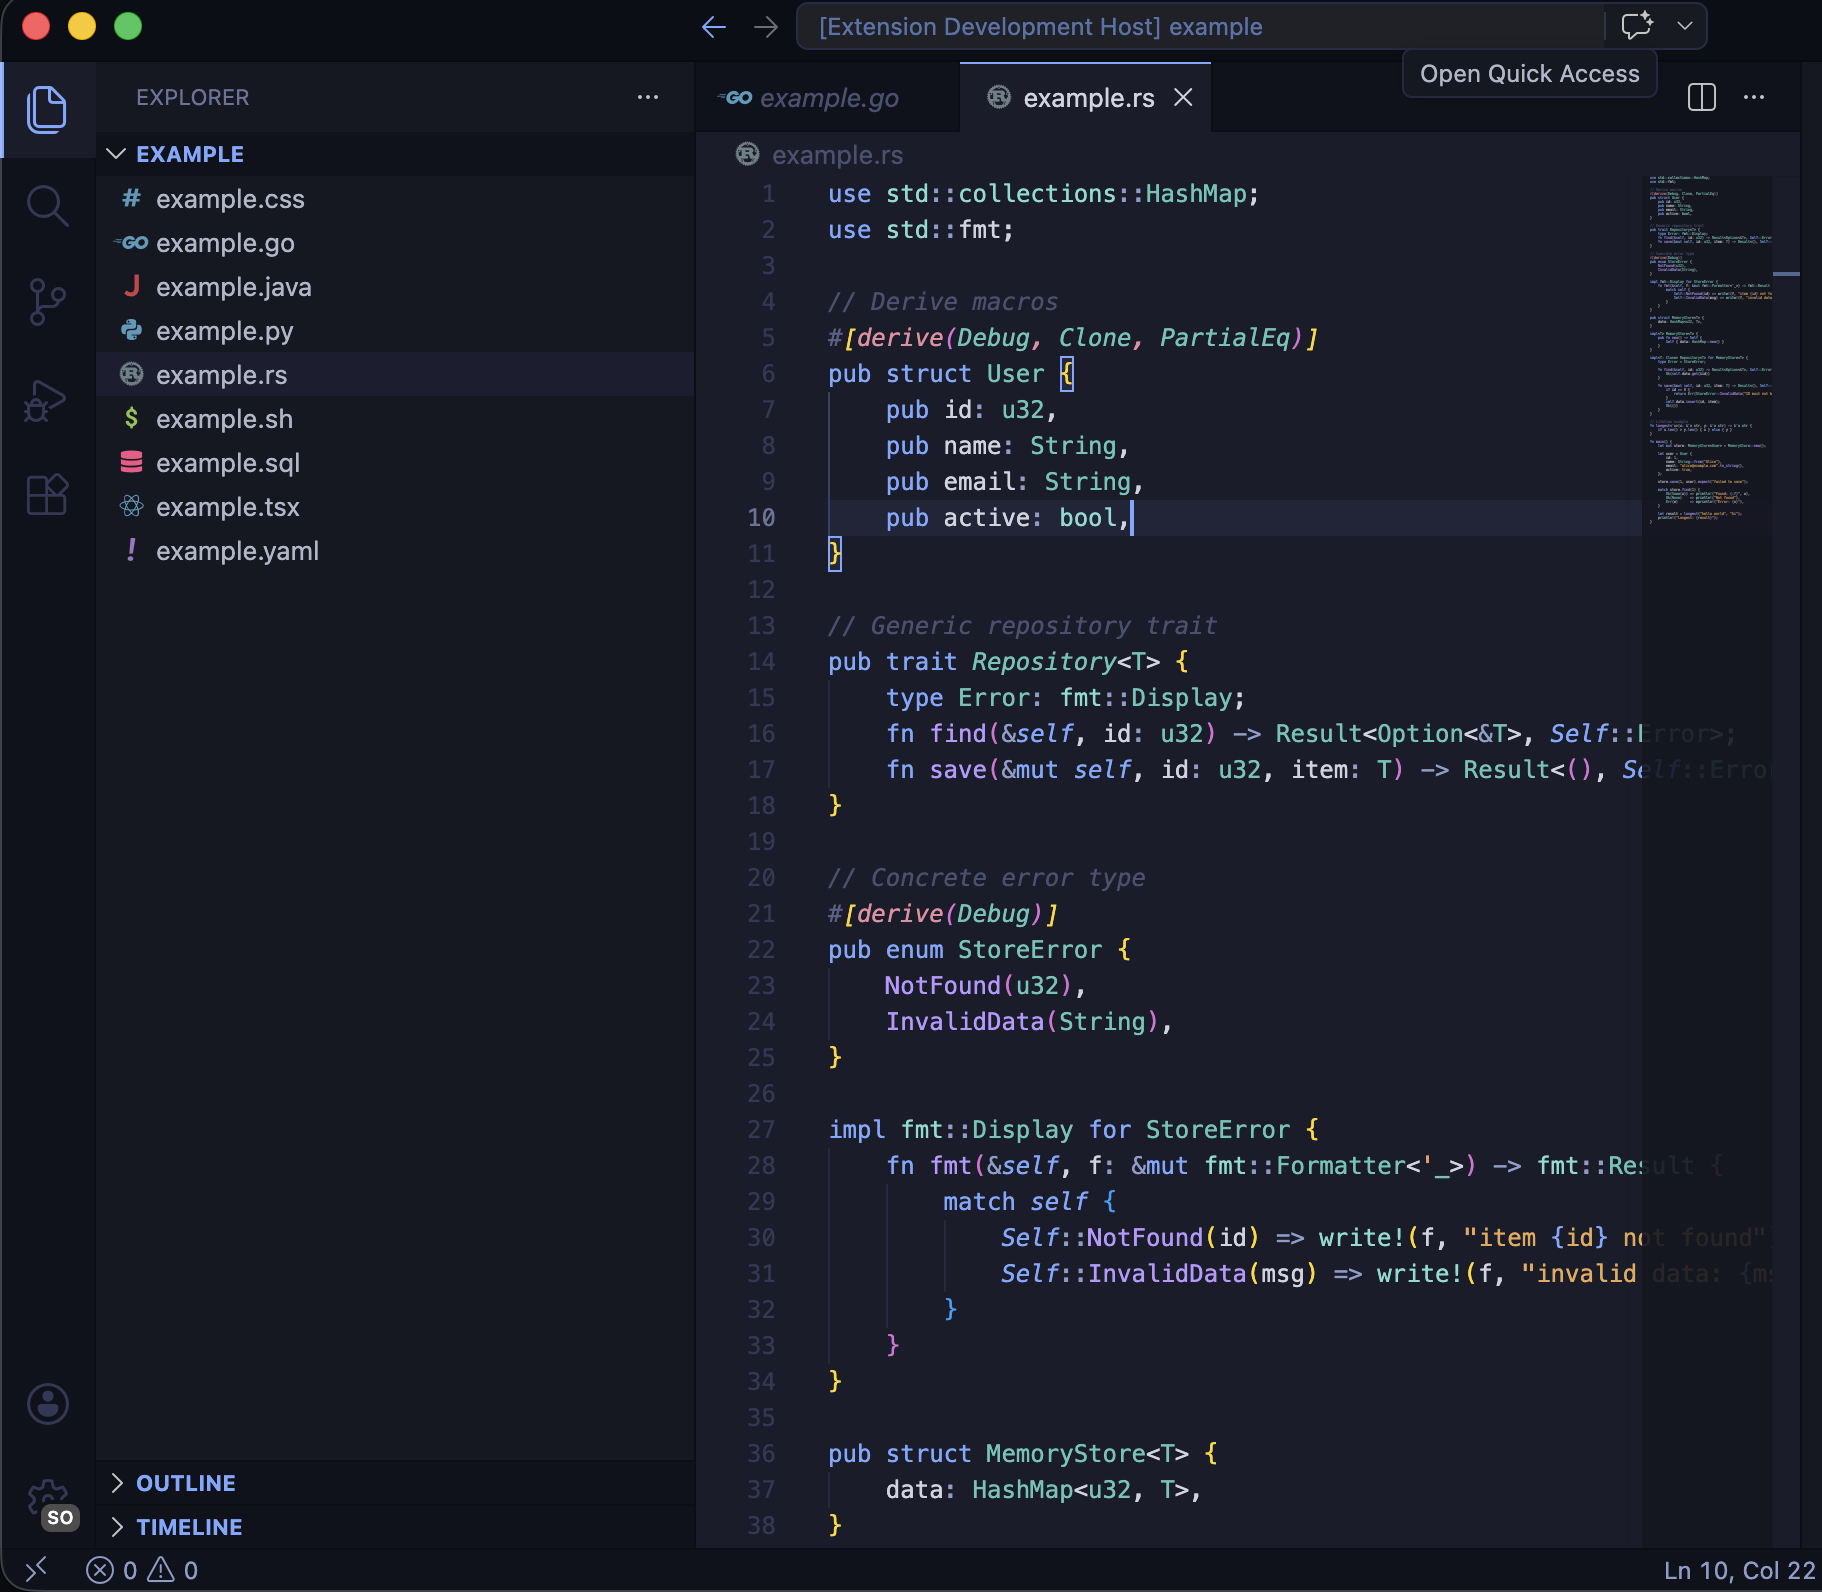1822x1592 pixels.
Task: Open example.py in the explorer
Action: tap(395, 331)
